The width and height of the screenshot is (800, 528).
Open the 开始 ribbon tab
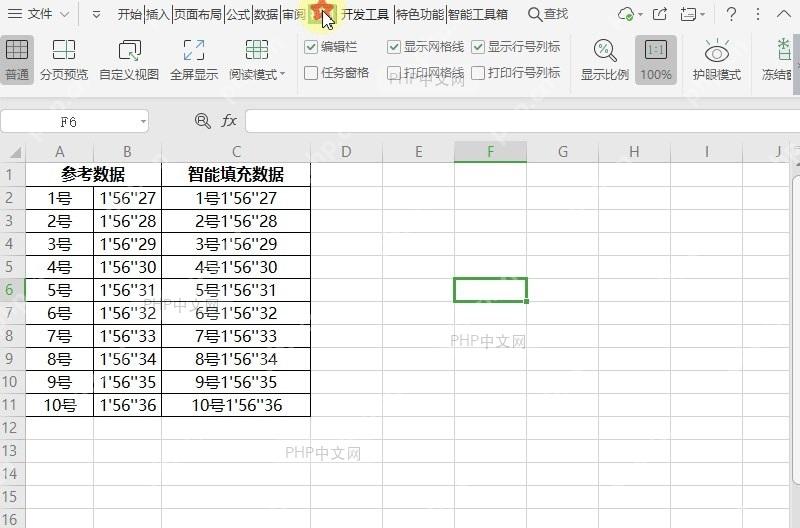coord(130,14)
